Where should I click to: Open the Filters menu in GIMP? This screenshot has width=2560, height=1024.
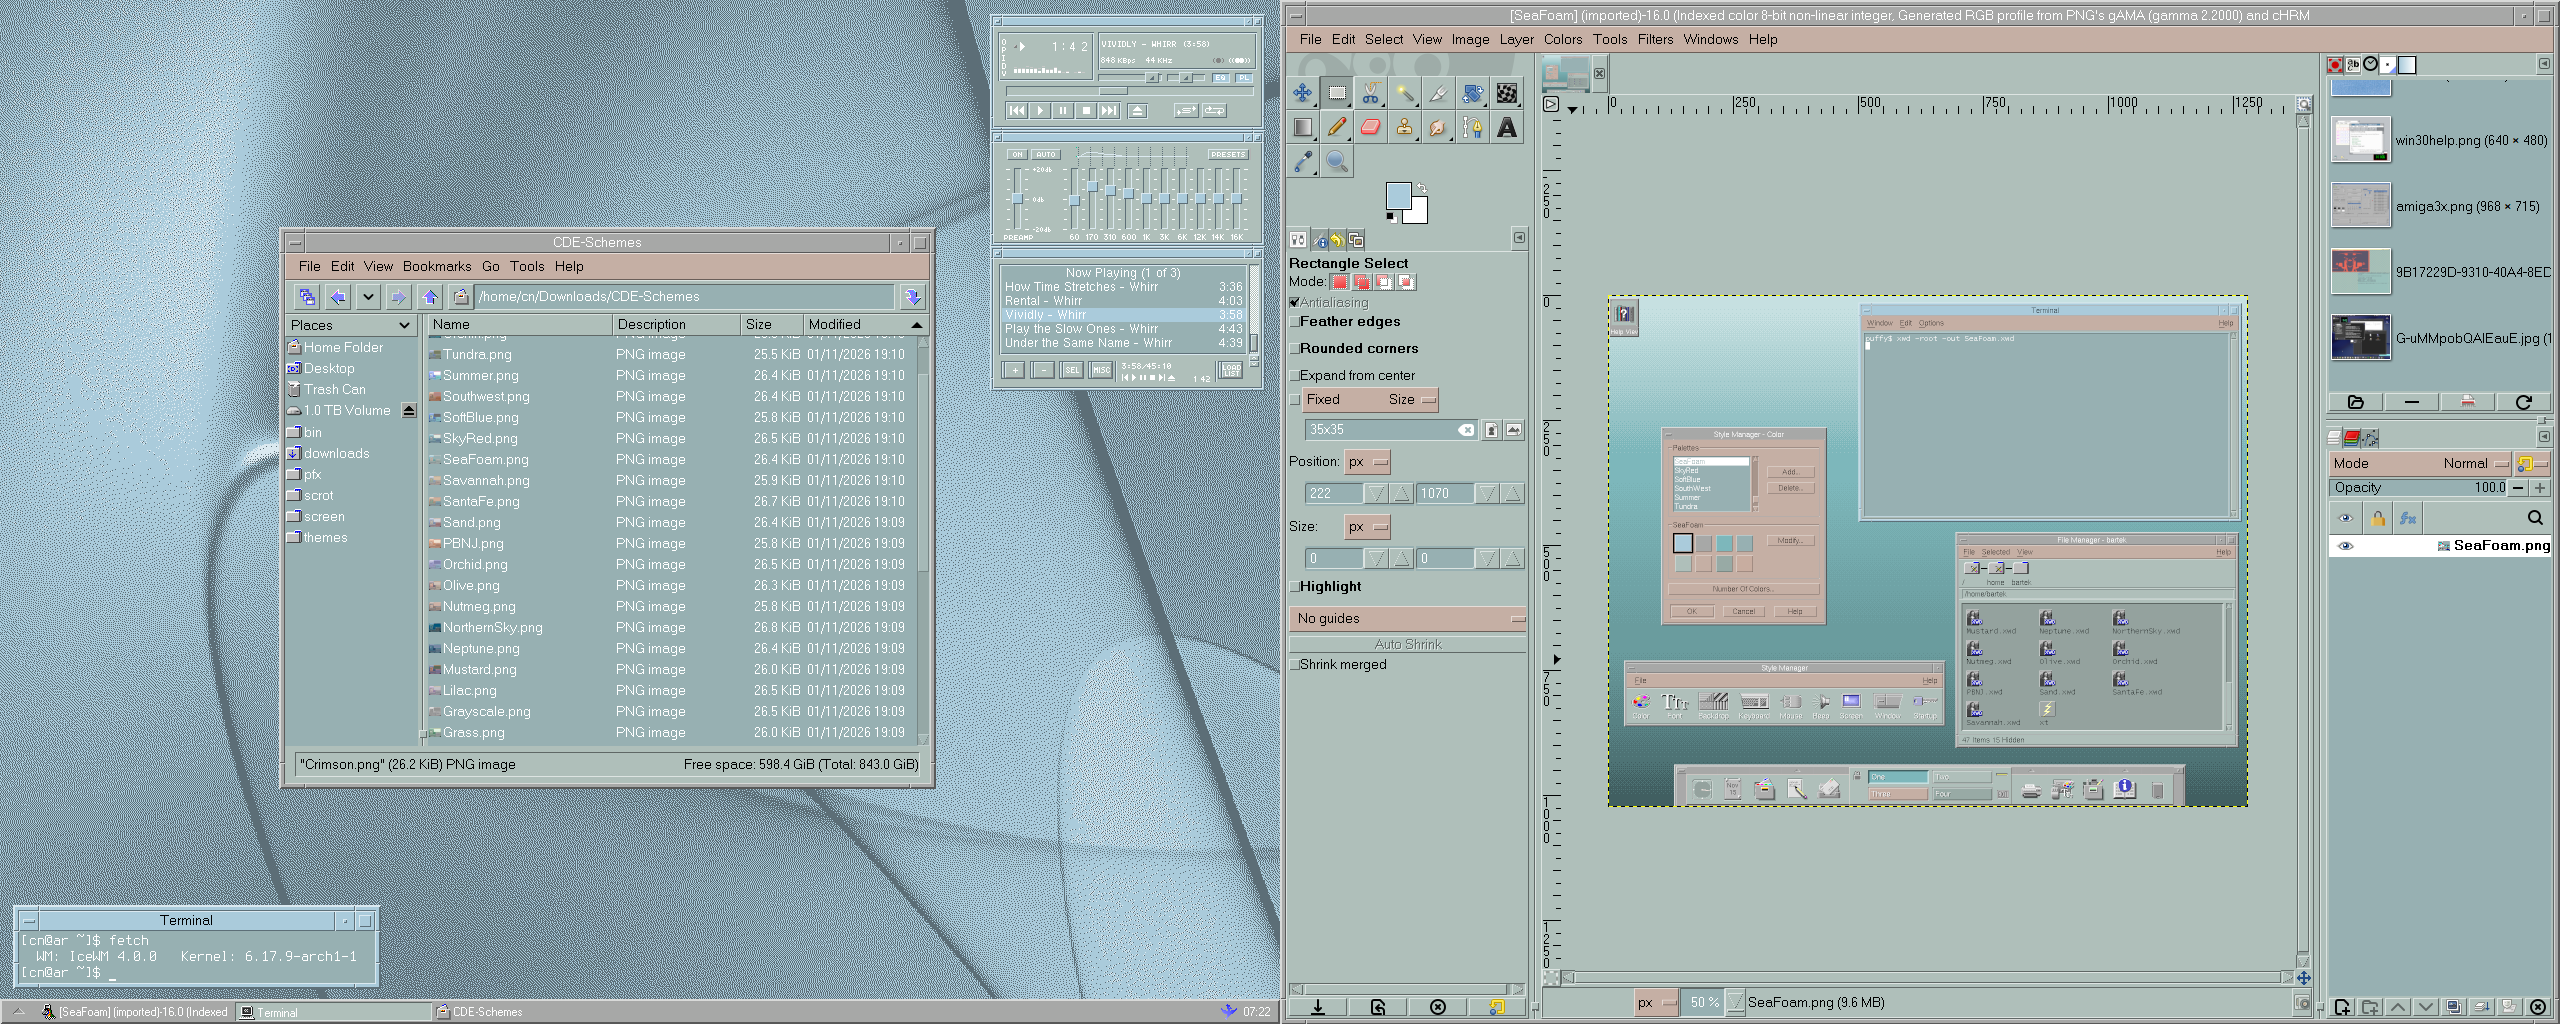1654,40
